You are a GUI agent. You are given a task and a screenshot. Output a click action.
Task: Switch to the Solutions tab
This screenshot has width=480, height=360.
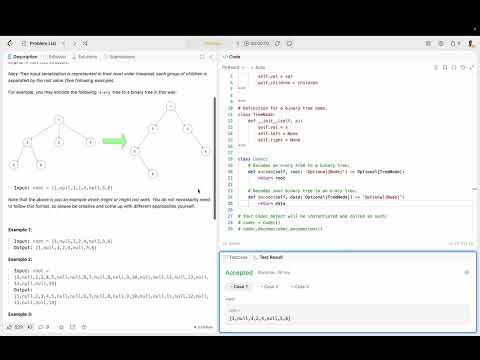[x=85, y=57]
